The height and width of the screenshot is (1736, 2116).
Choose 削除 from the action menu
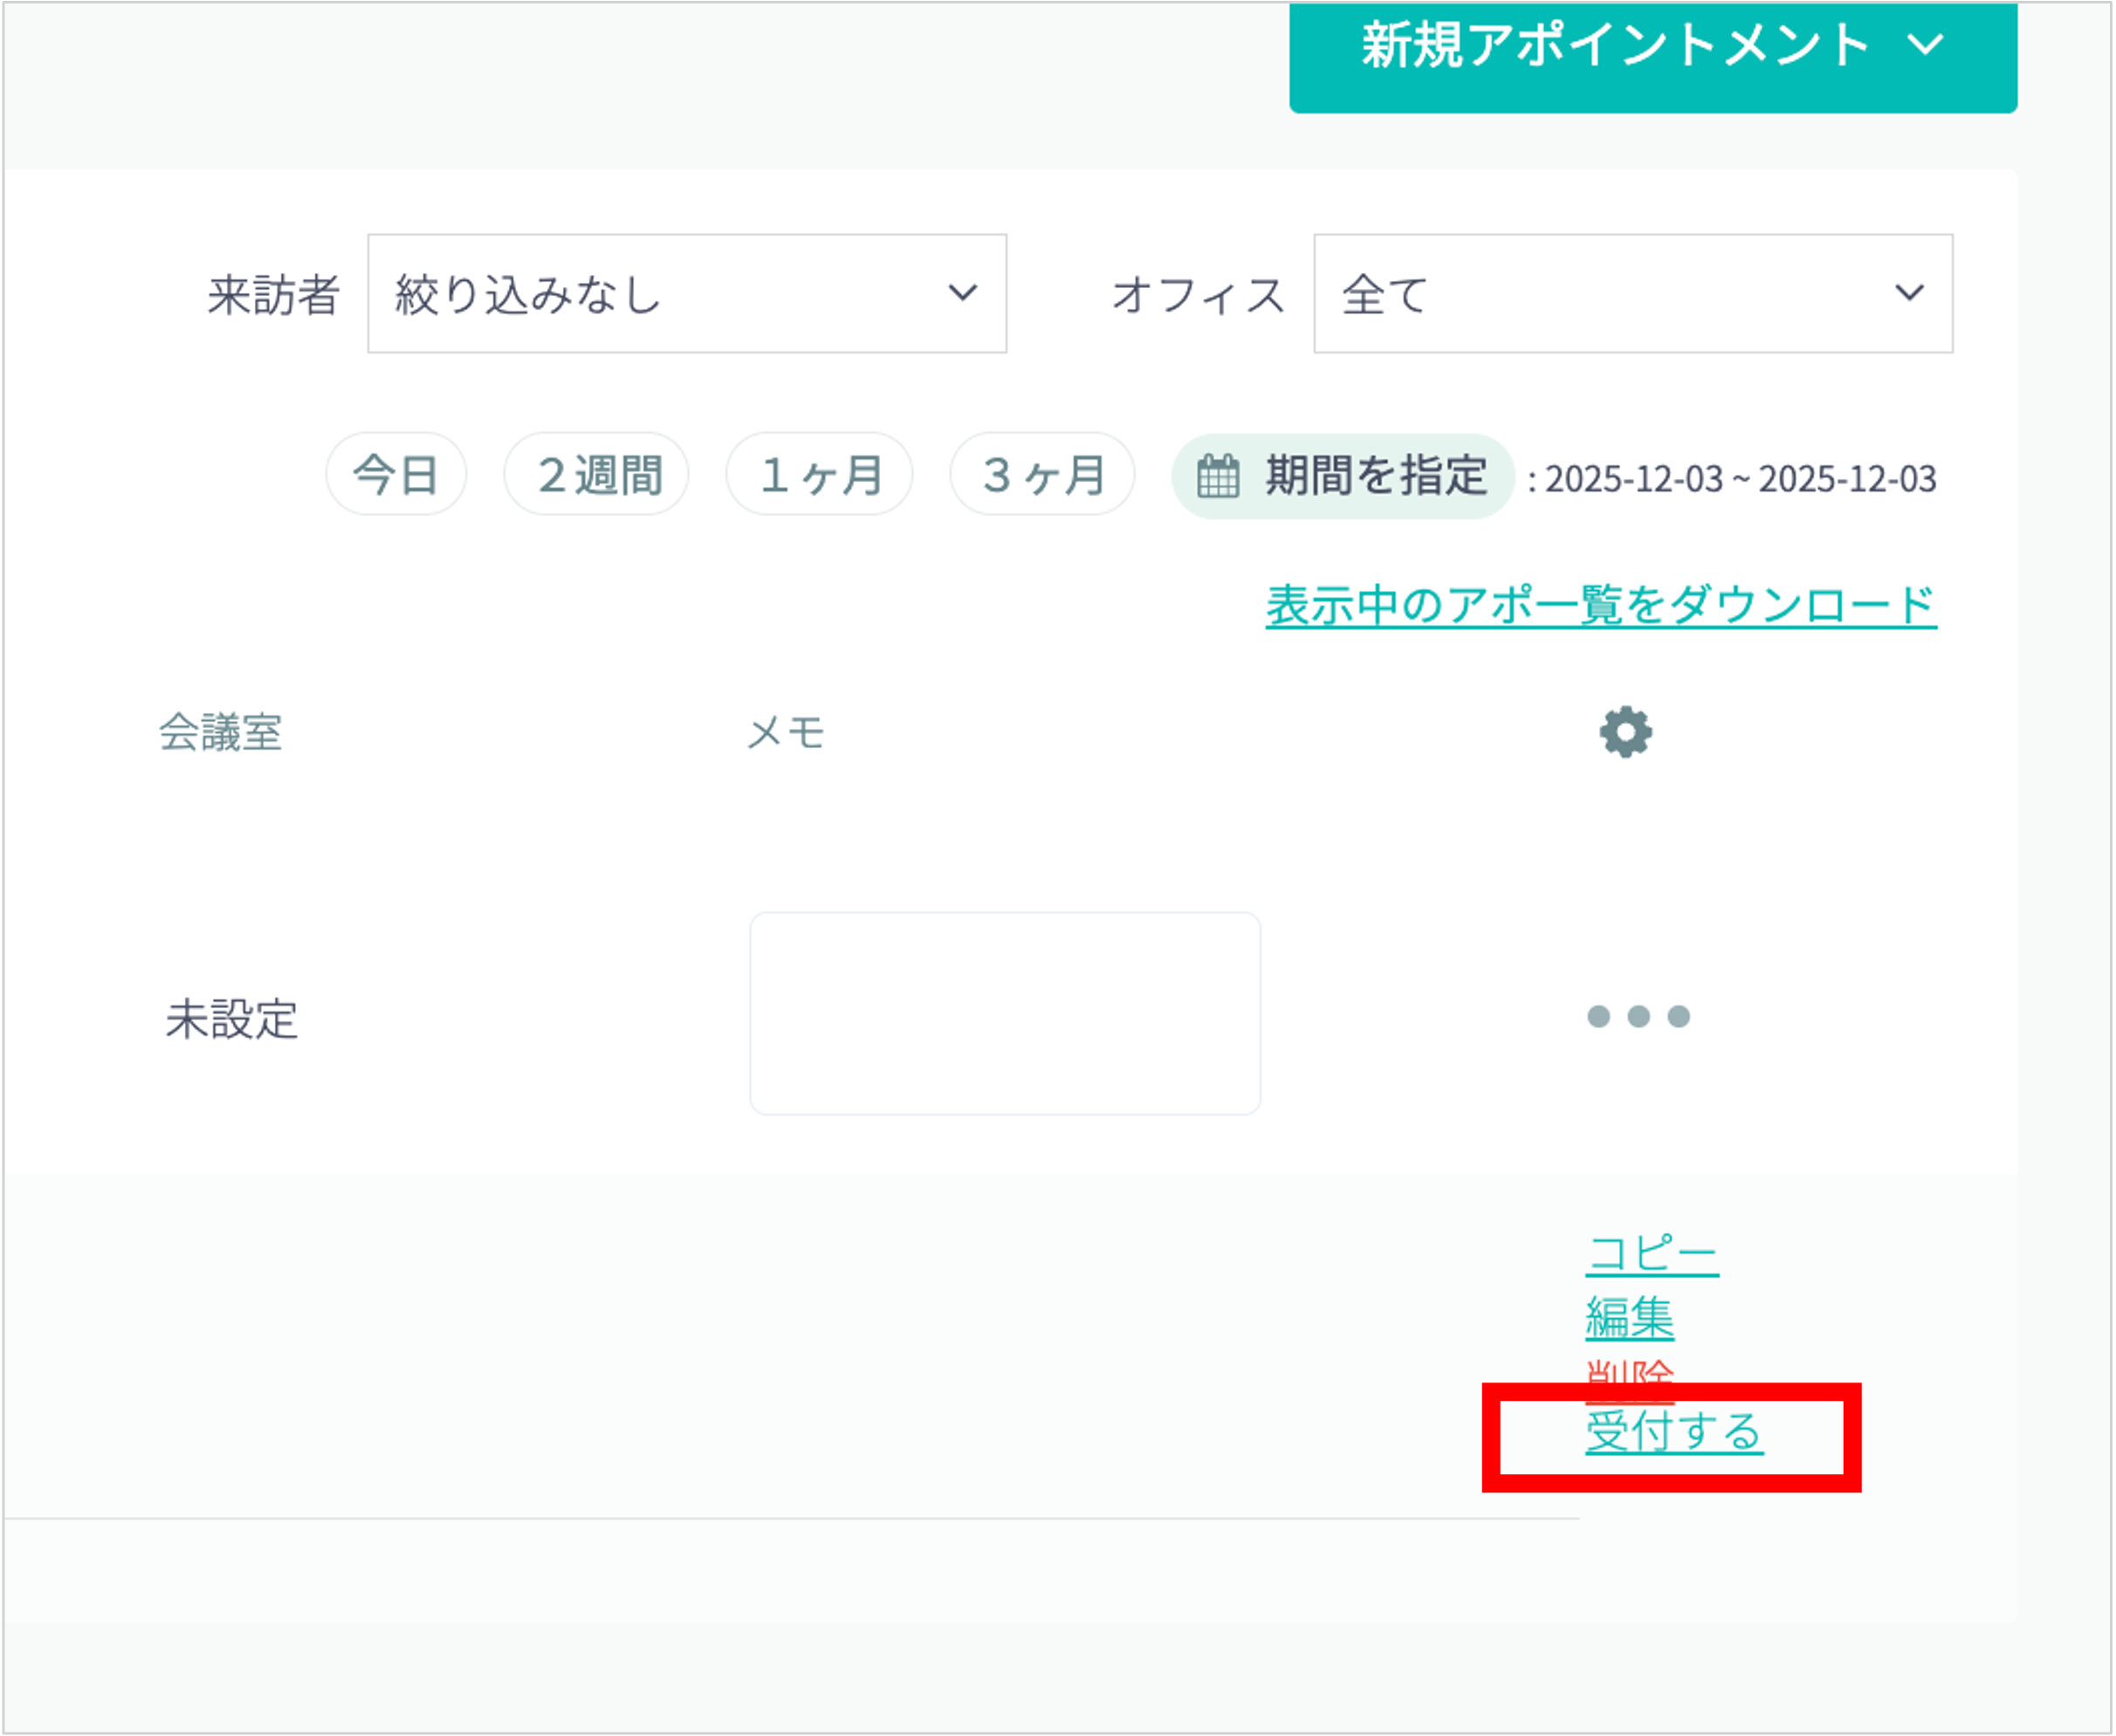coord(1629,1374)
